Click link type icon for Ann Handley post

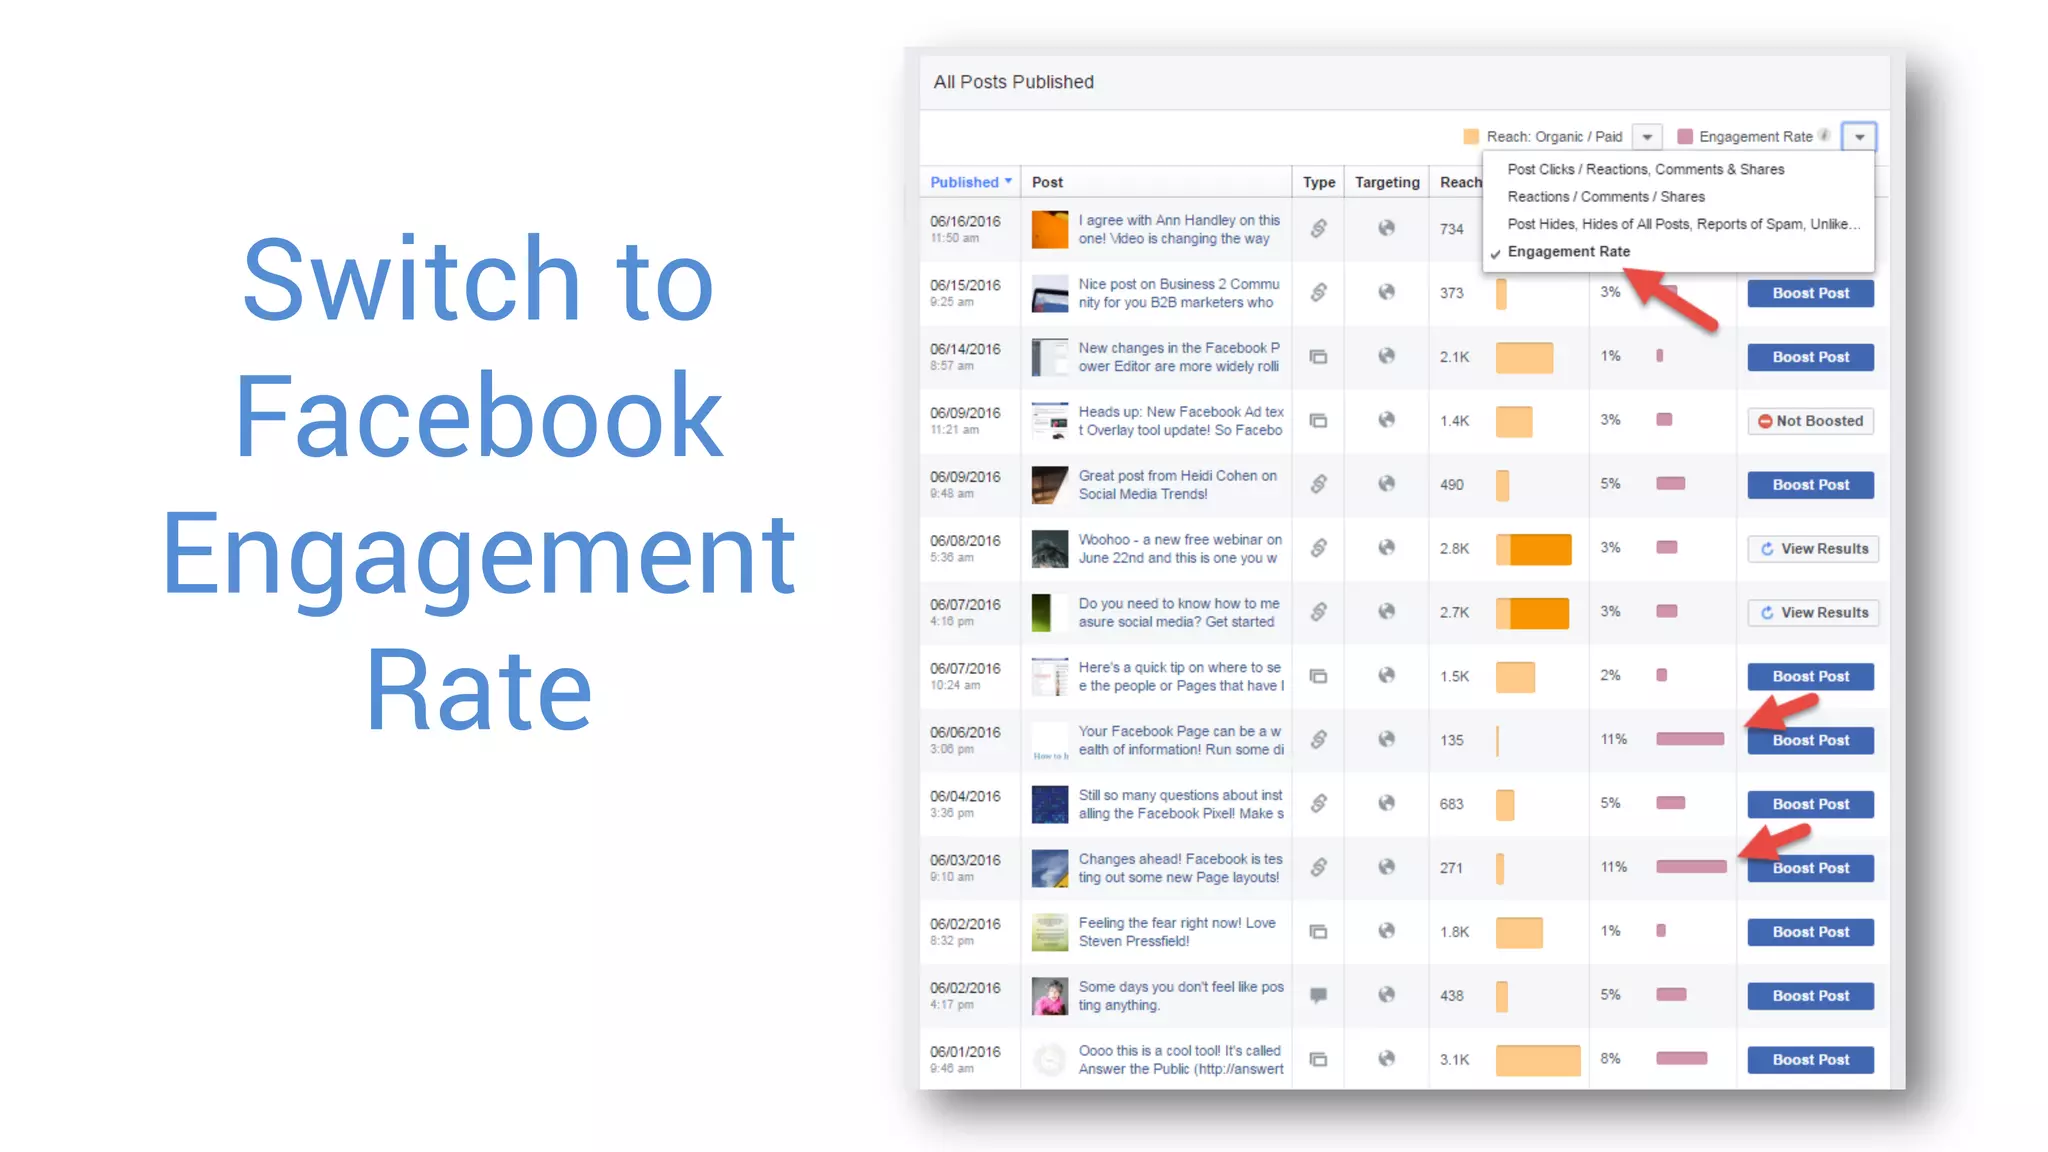tap(1319, 229)
